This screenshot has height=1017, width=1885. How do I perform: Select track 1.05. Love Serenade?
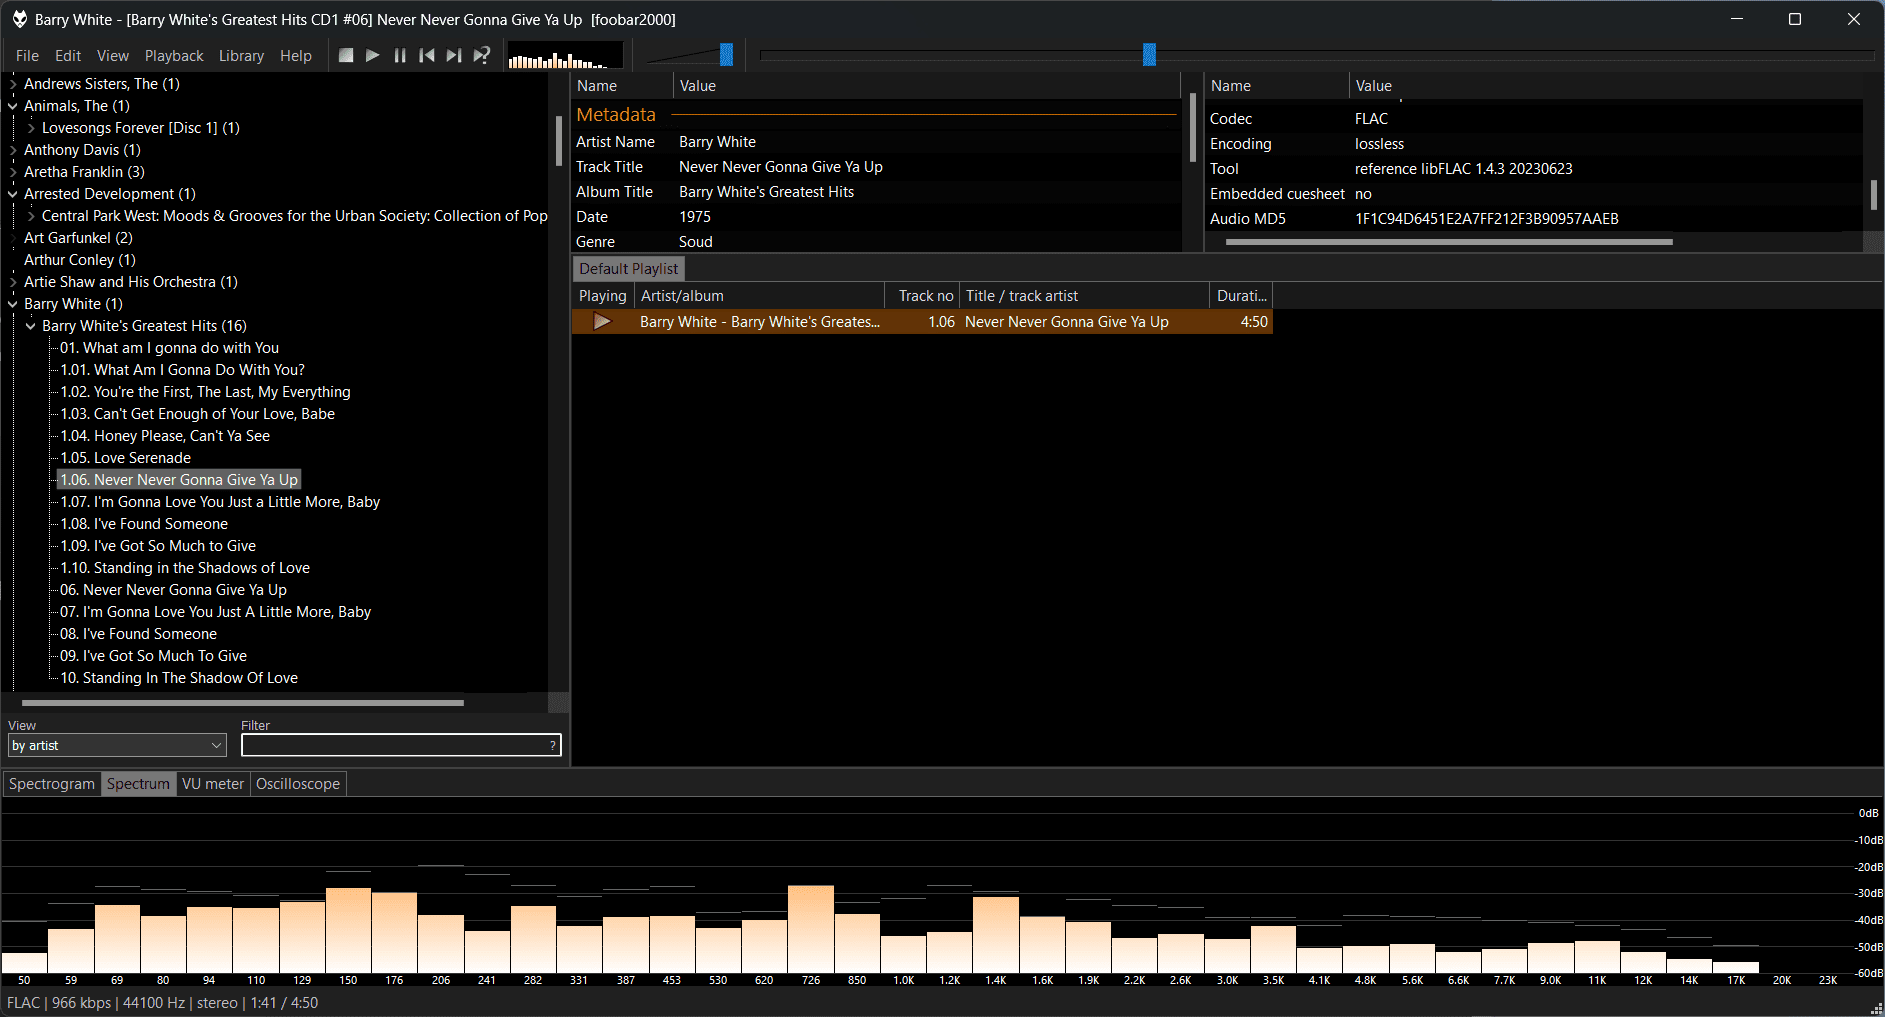[x=125, y=458]
